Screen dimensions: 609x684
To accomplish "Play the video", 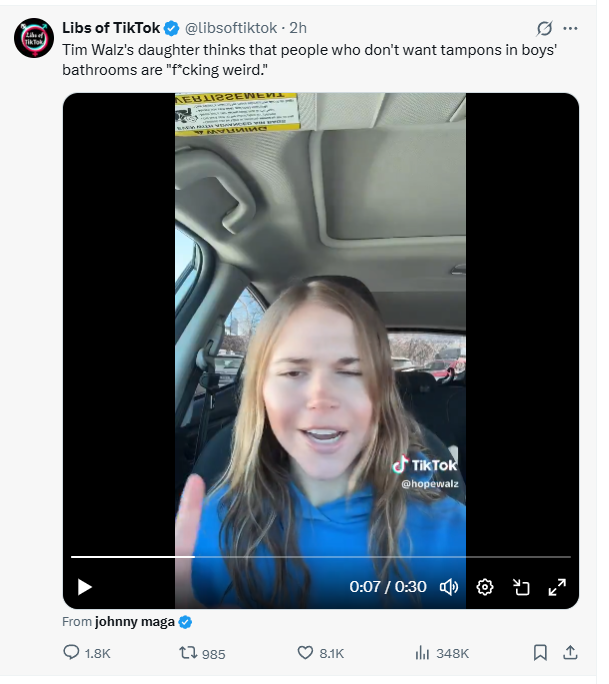I will [x=85, y=587].
